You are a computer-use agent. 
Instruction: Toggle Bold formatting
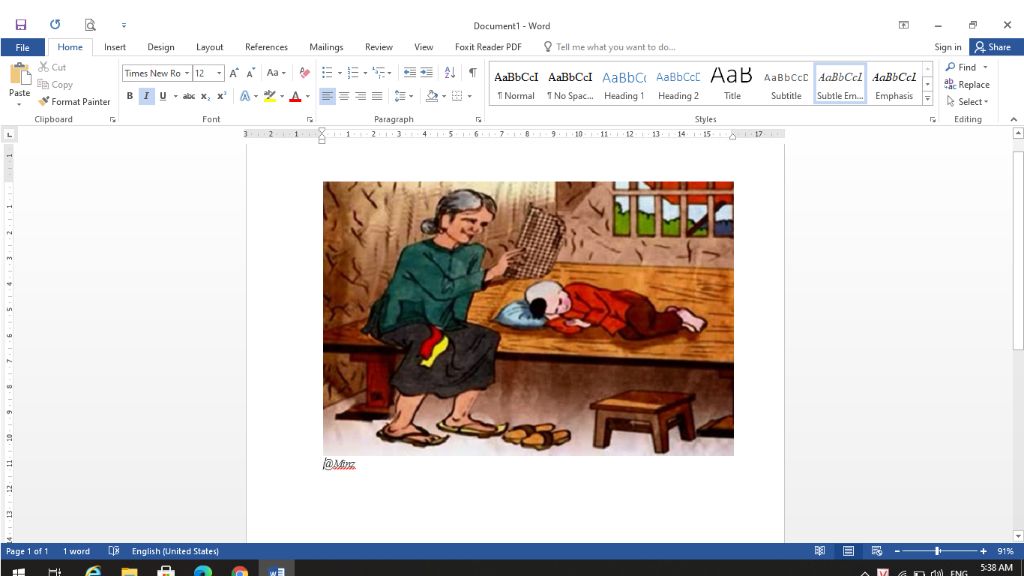click(130, 96)
